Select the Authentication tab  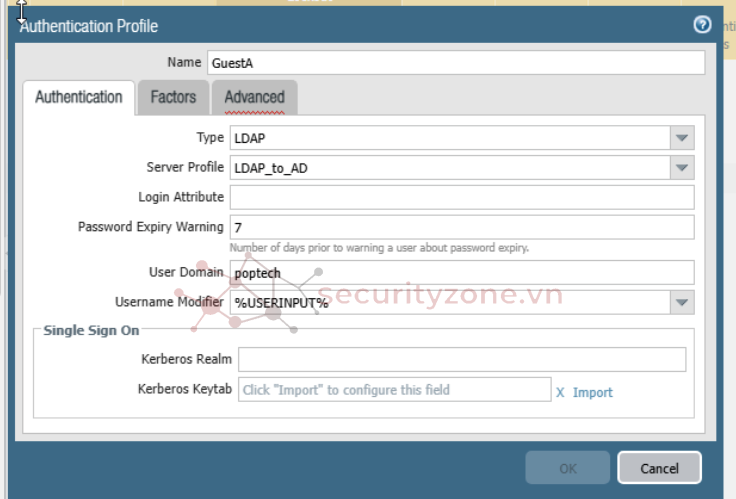[78, 97]
